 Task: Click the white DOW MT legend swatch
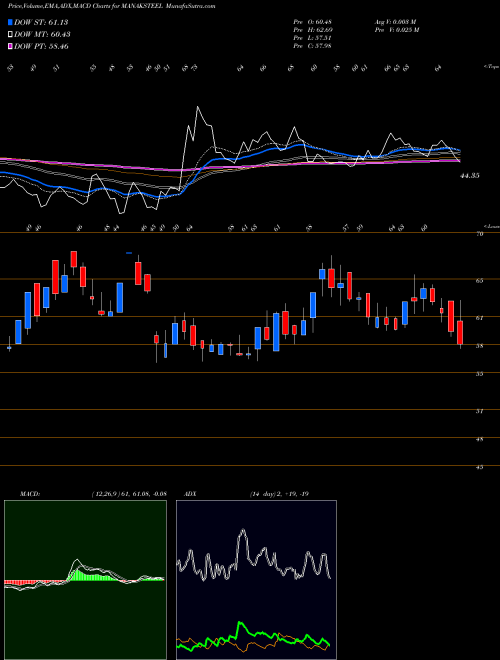click(10, 35)
